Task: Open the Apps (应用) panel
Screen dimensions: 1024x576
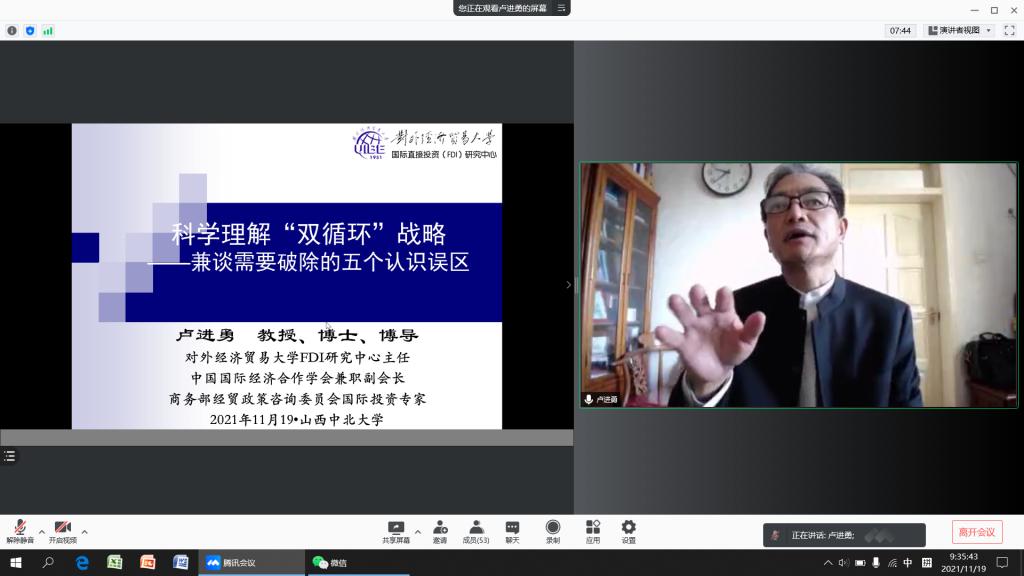Action: 593,531
